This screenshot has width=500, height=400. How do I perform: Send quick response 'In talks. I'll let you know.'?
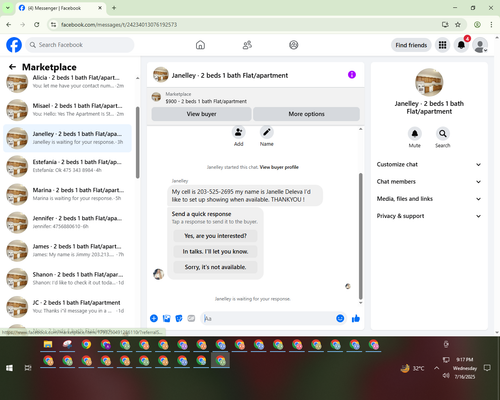coord(215,251)
